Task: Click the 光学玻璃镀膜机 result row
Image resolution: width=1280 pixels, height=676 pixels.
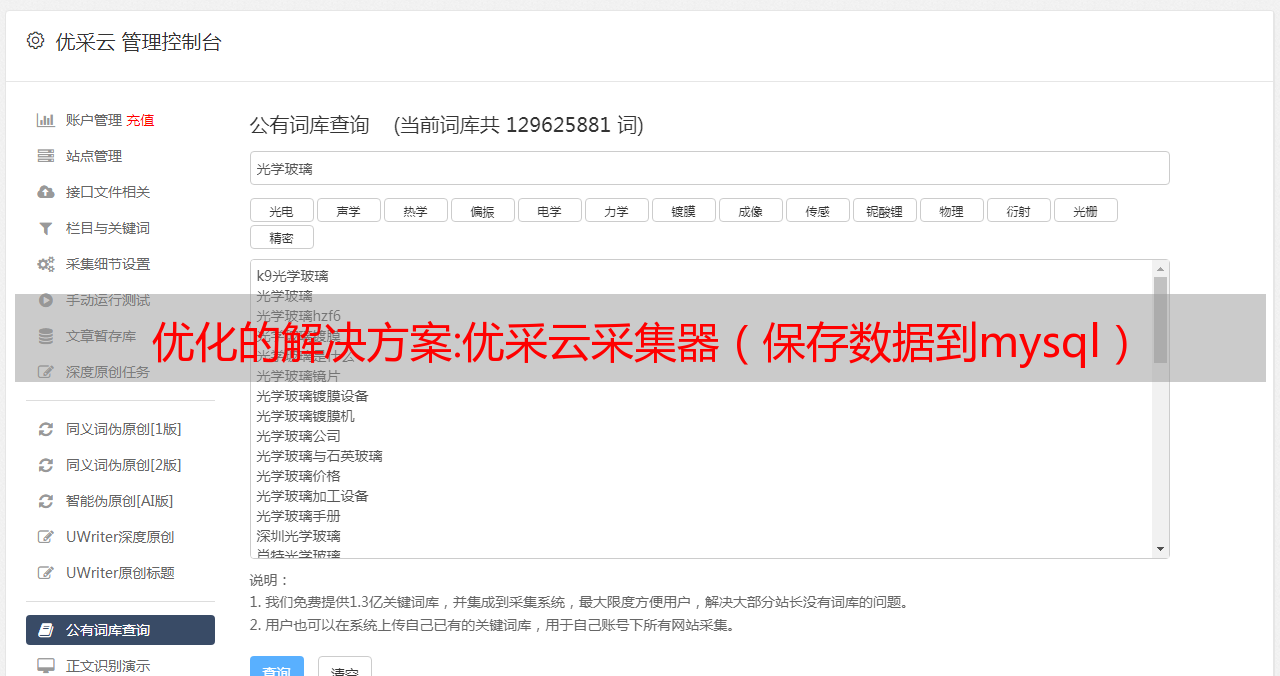Action: pos(702,416)
